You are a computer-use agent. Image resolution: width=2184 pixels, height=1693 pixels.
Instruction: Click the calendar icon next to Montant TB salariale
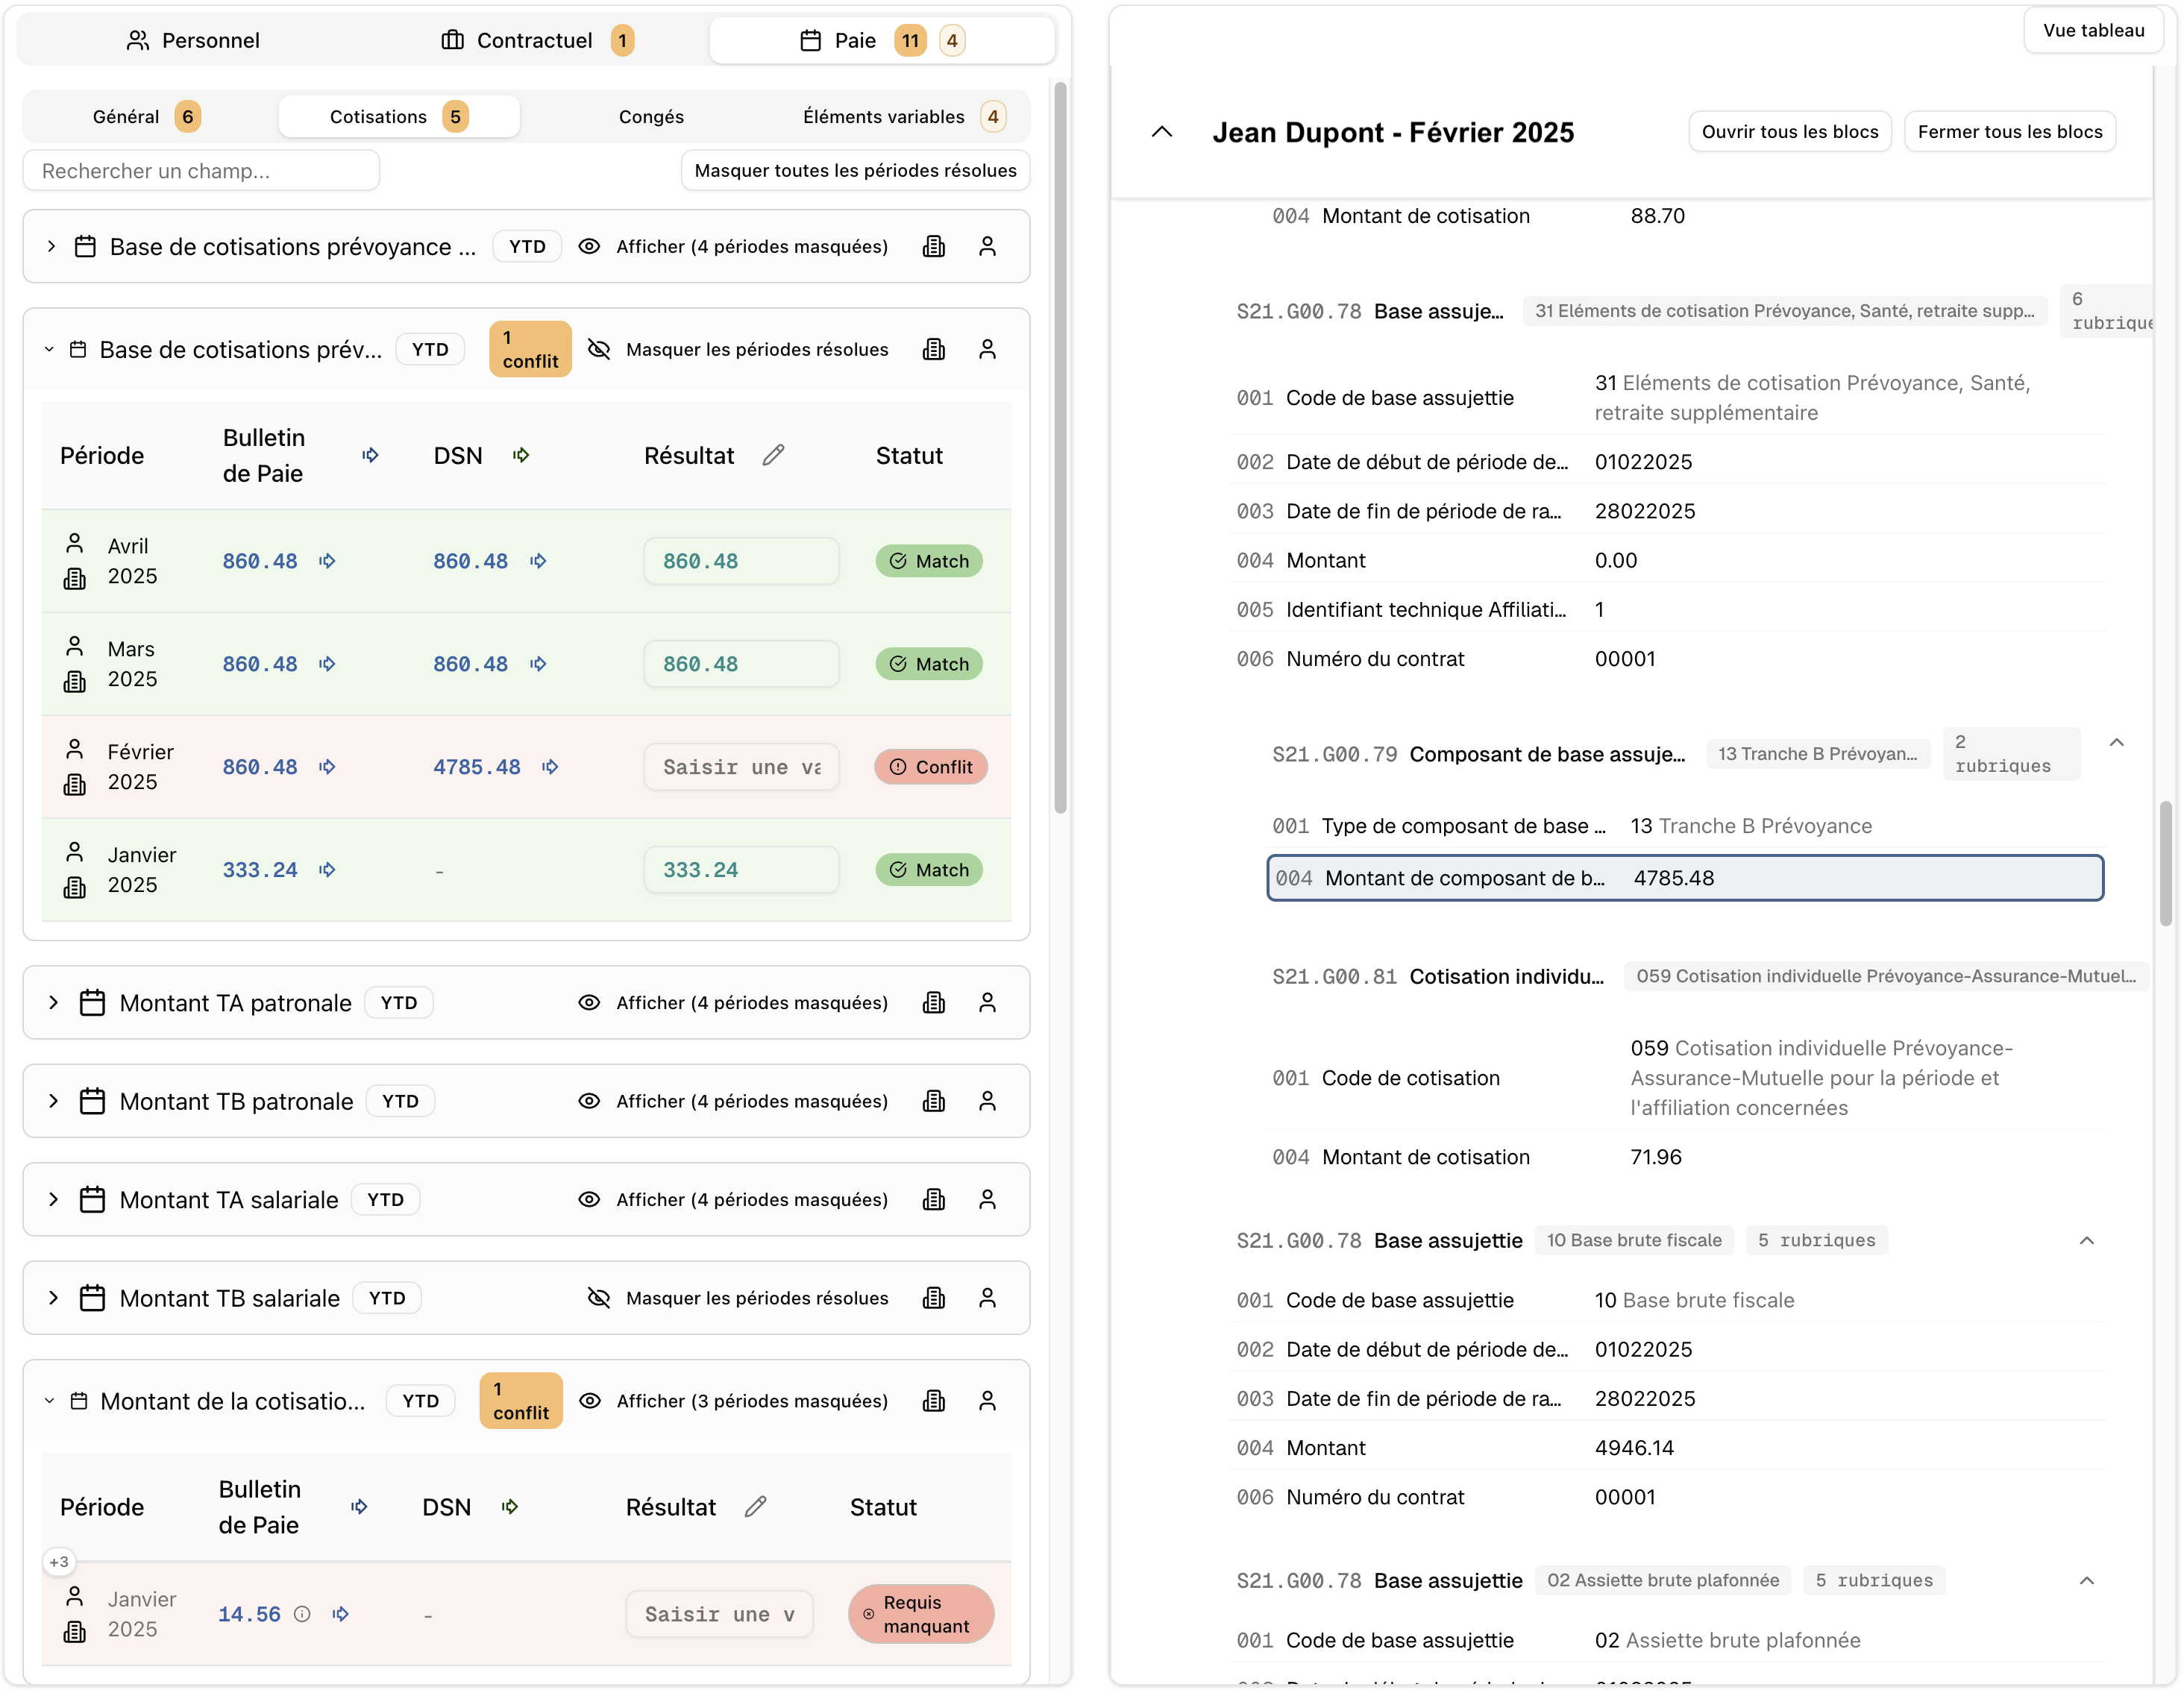pos(93,1297)
